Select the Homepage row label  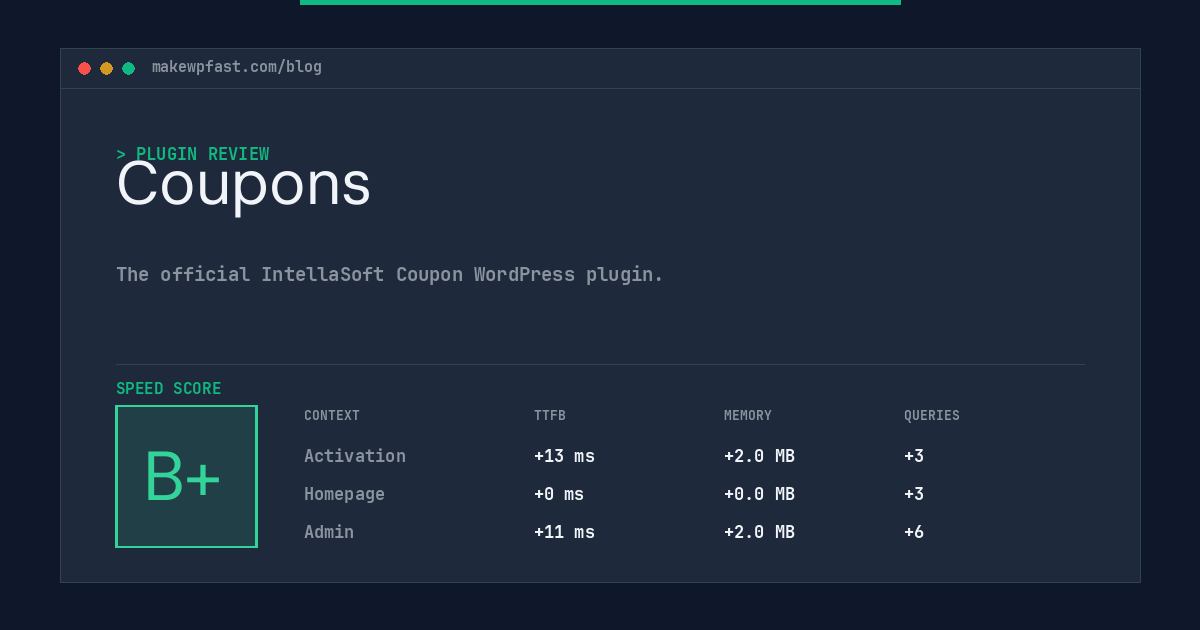(x=344, y=494)
